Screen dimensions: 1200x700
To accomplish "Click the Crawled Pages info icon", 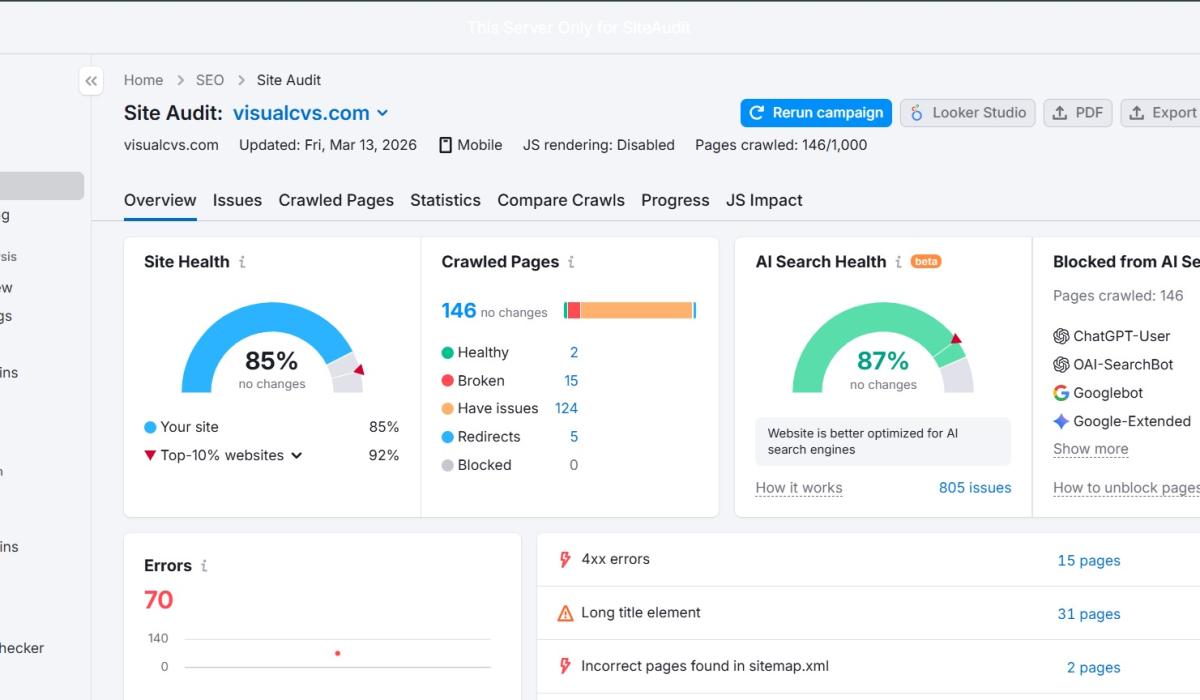I will click(571, 262).
